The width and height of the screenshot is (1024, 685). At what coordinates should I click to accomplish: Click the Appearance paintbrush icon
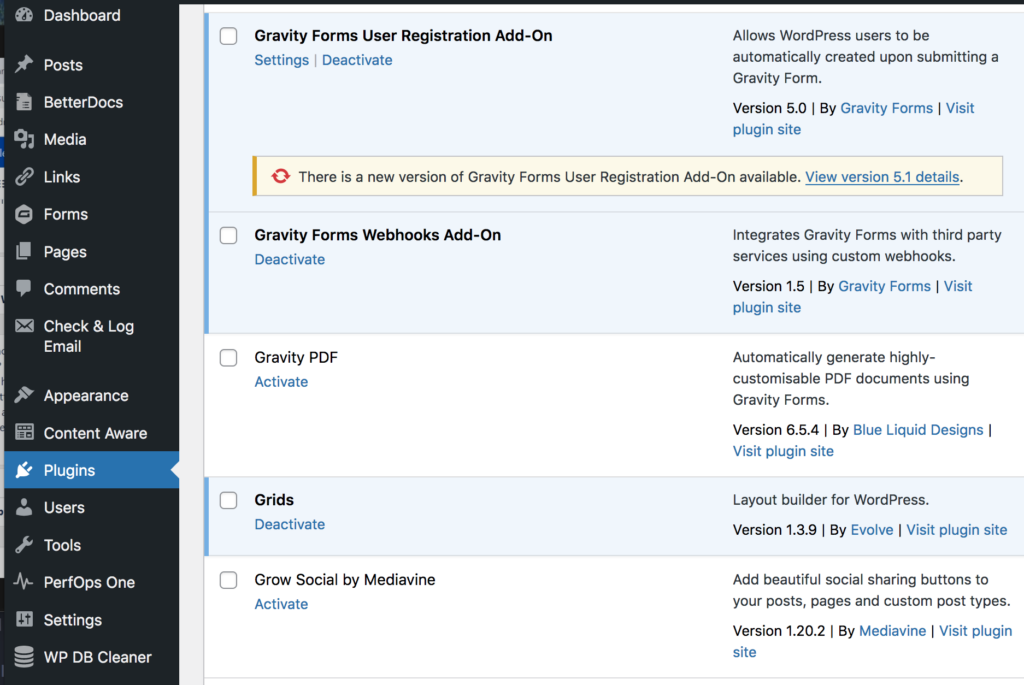click(x=24, y=396)
